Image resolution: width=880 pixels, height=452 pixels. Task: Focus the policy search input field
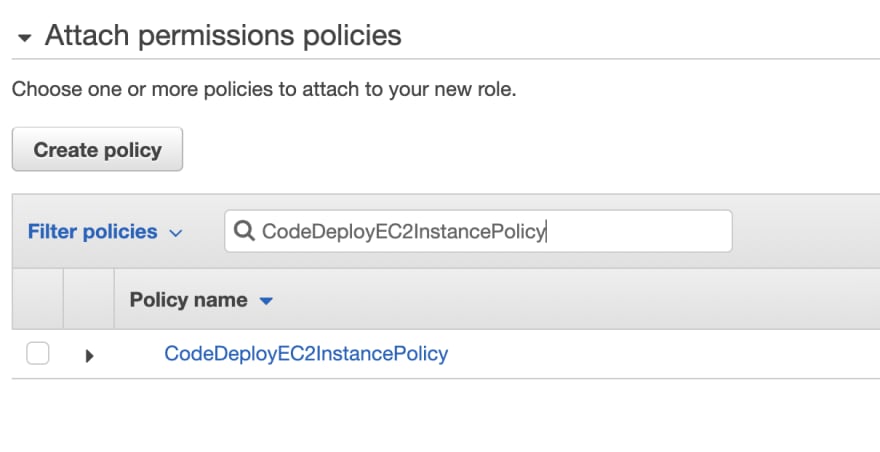[x=478, y=231]
